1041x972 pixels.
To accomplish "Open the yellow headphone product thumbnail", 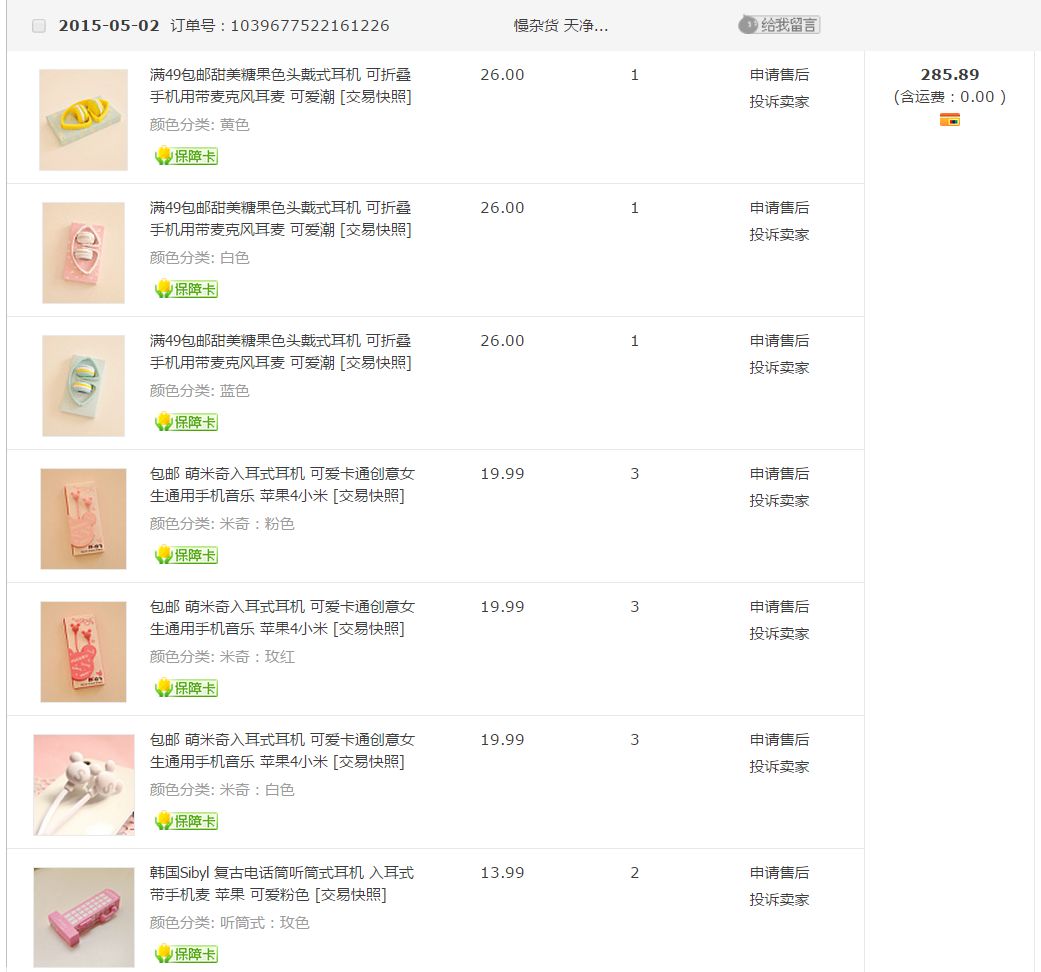I will pyautogui.click(x=84, y=120).
